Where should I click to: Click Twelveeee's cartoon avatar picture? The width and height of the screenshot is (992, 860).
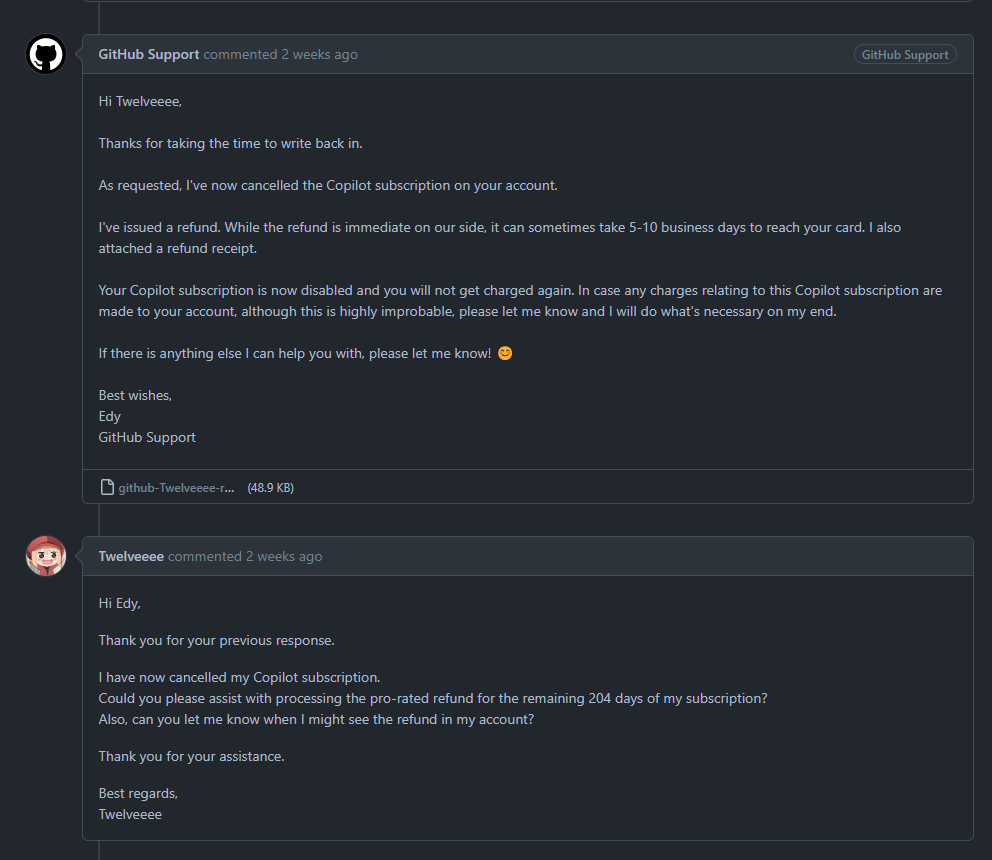point(45,556)
